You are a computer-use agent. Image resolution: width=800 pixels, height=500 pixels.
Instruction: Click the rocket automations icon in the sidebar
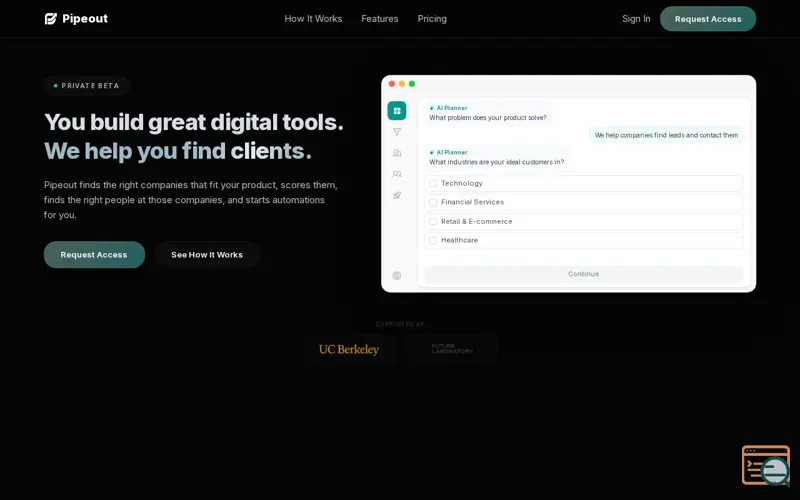pos(397,195)
